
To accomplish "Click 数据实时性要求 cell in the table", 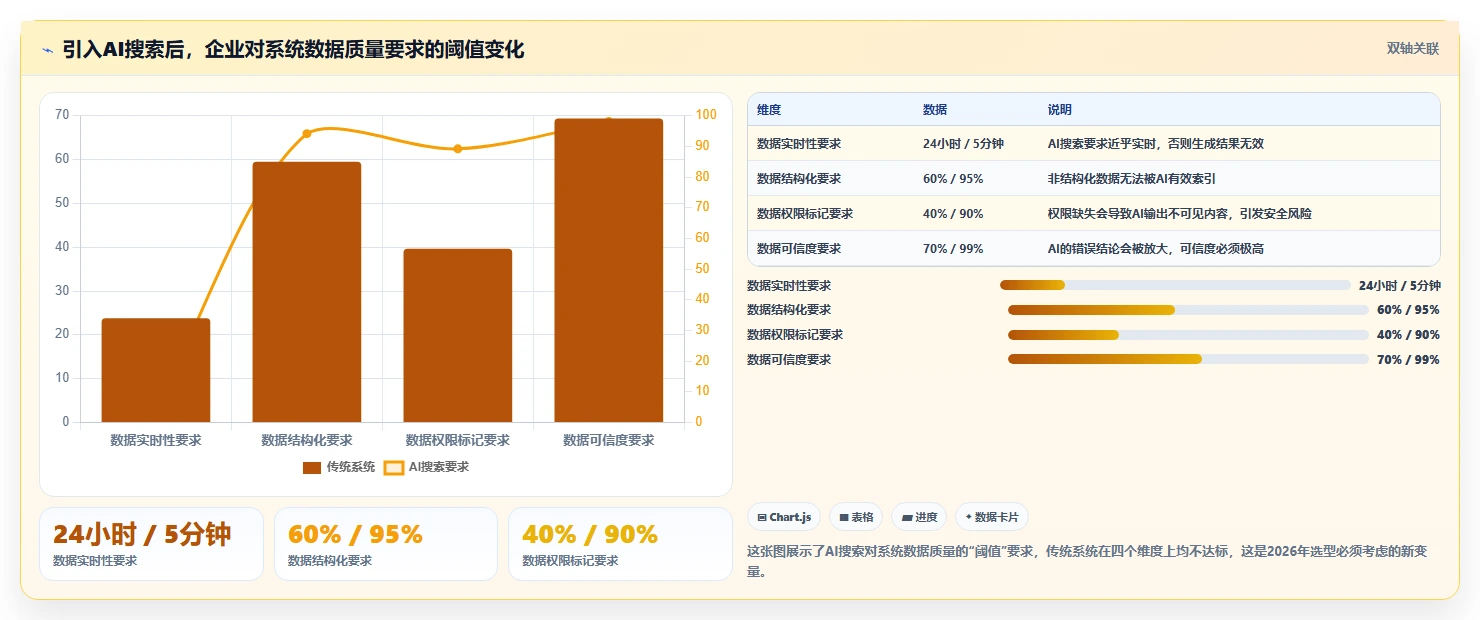I will tap(799, 144).
